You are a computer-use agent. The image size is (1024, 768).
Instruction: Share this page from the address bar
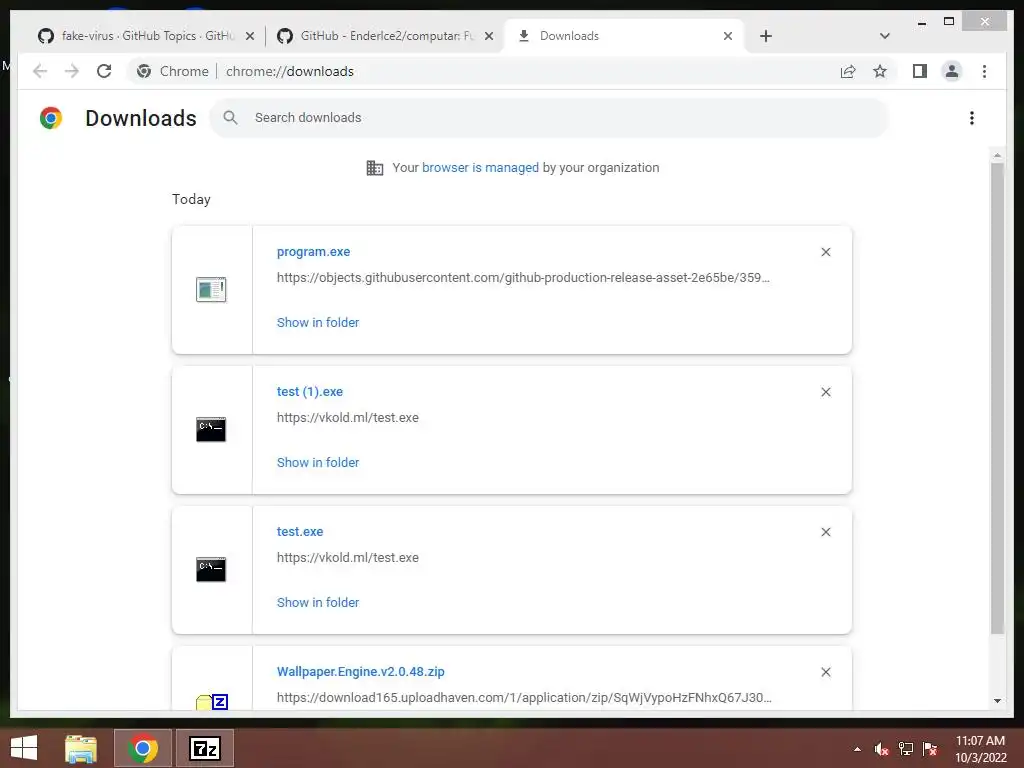(x=848, y=71)
